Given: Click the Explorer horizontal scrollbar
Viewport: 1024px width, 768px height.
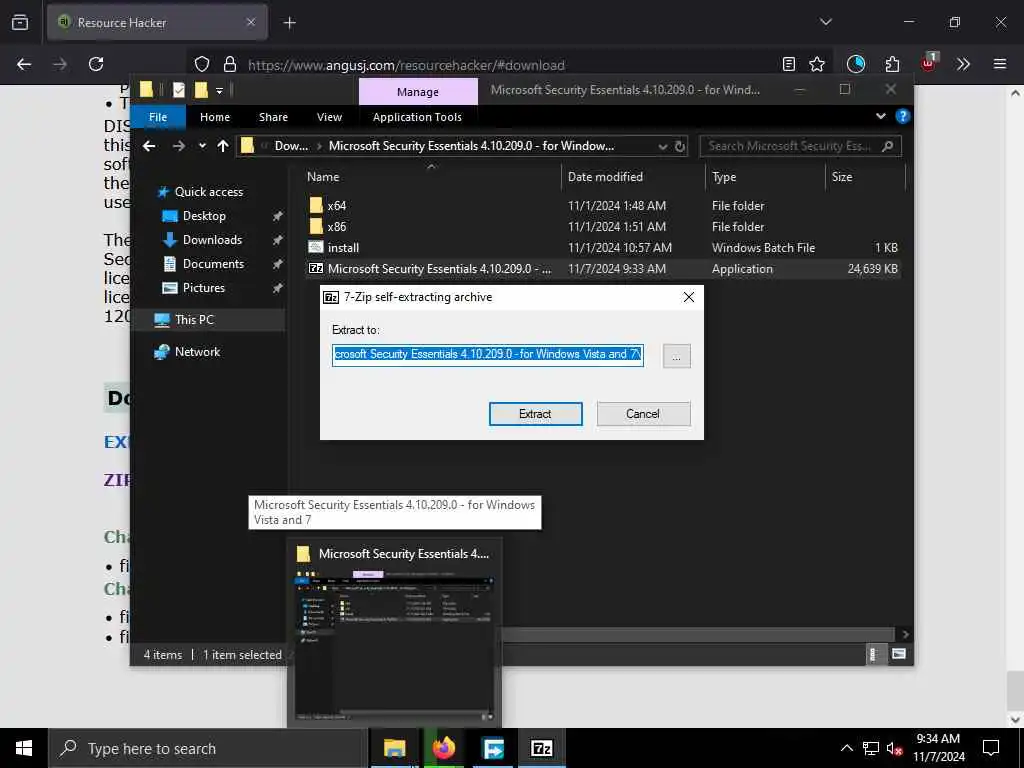Looking at the screenshot, I should tap(698, 634).
